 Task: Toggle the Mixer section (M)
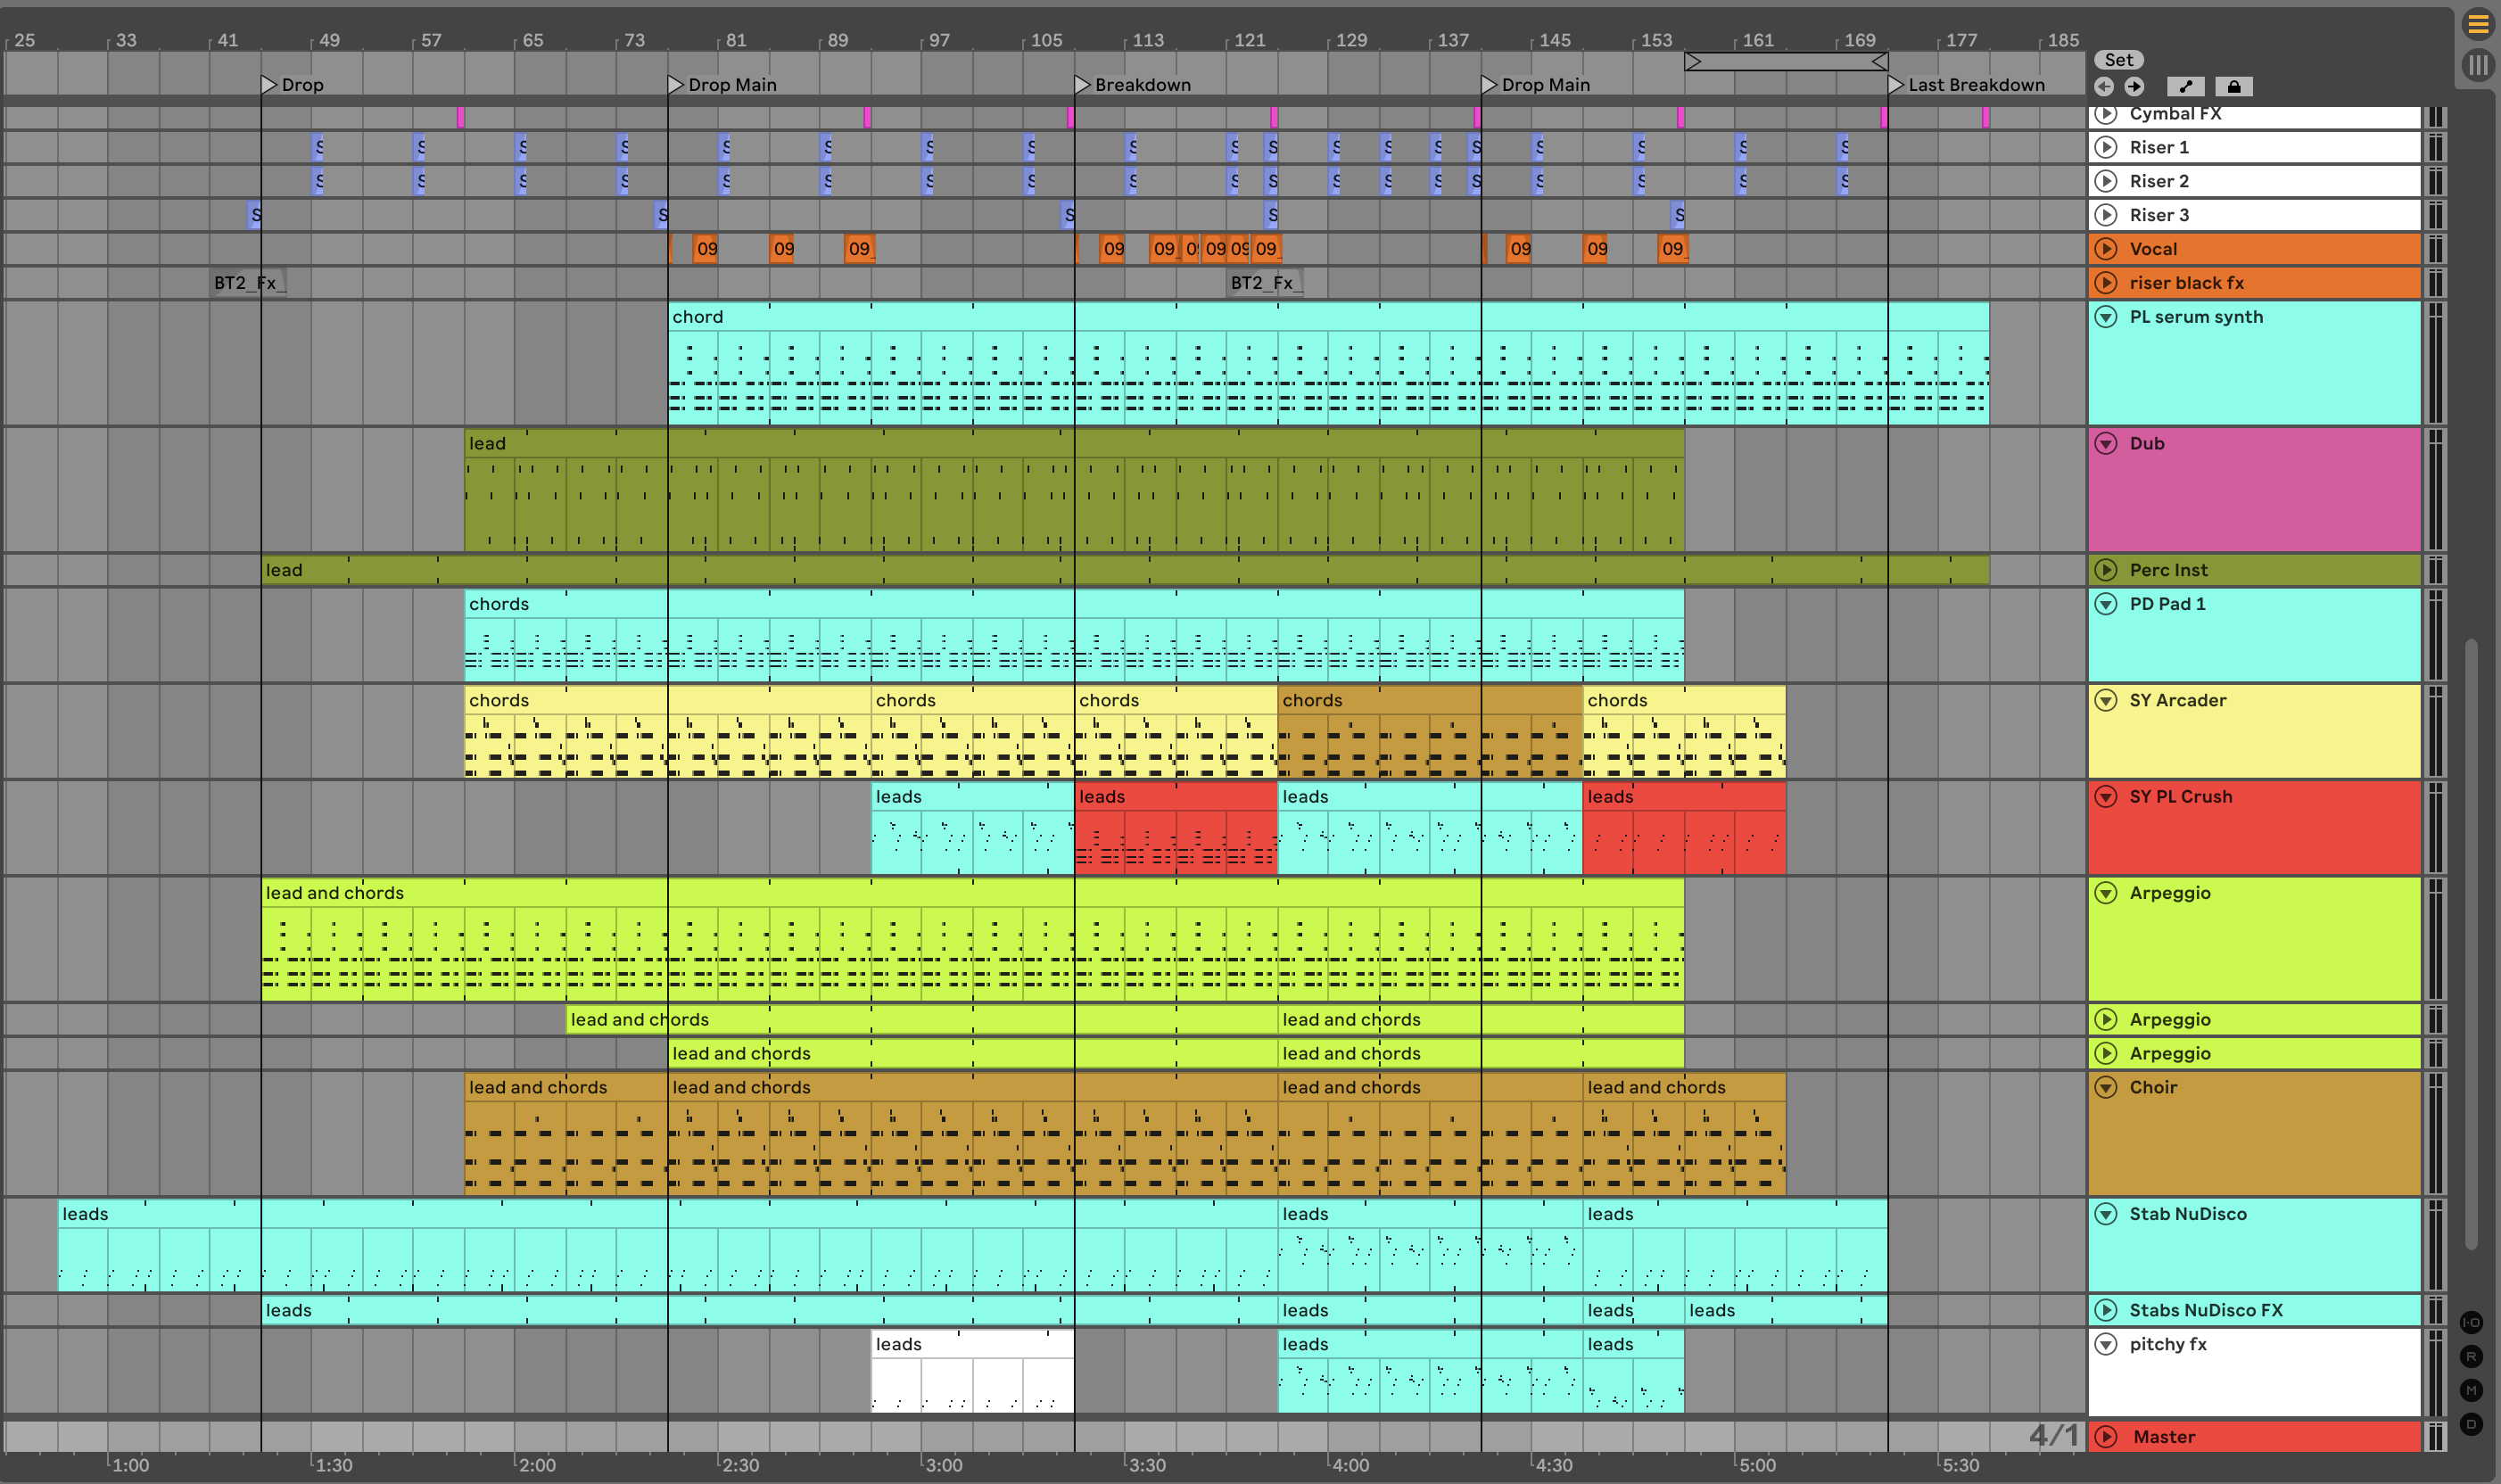(2471, 1390)
